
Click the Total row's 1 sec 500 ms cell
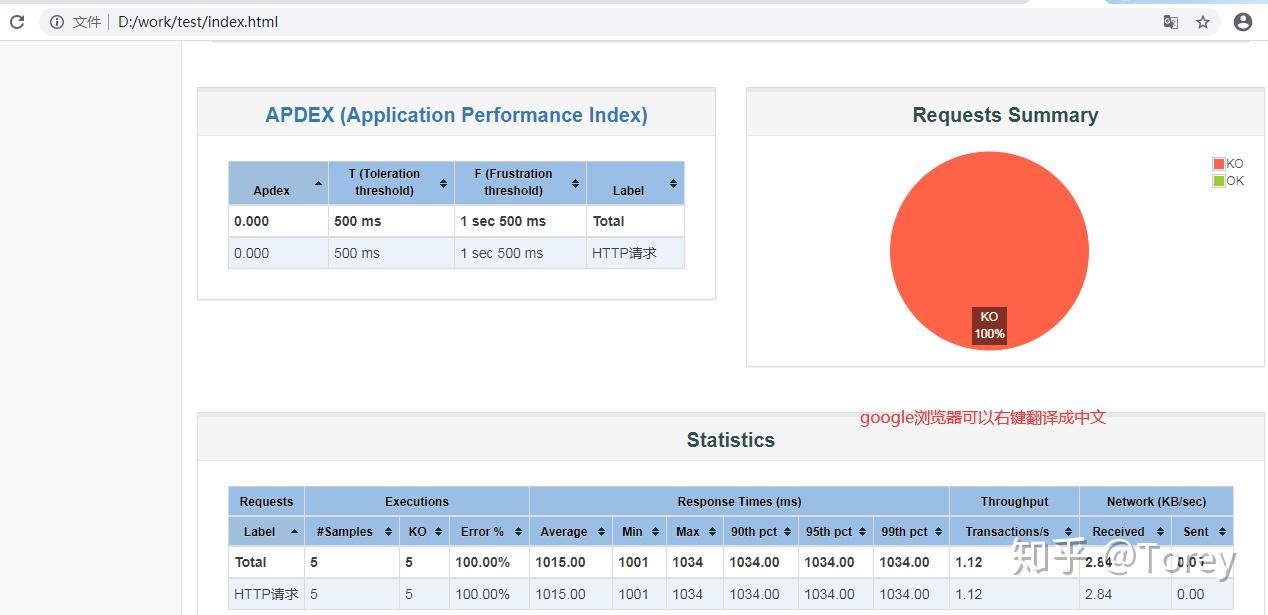pyautogui.click(x=520, y=221)
